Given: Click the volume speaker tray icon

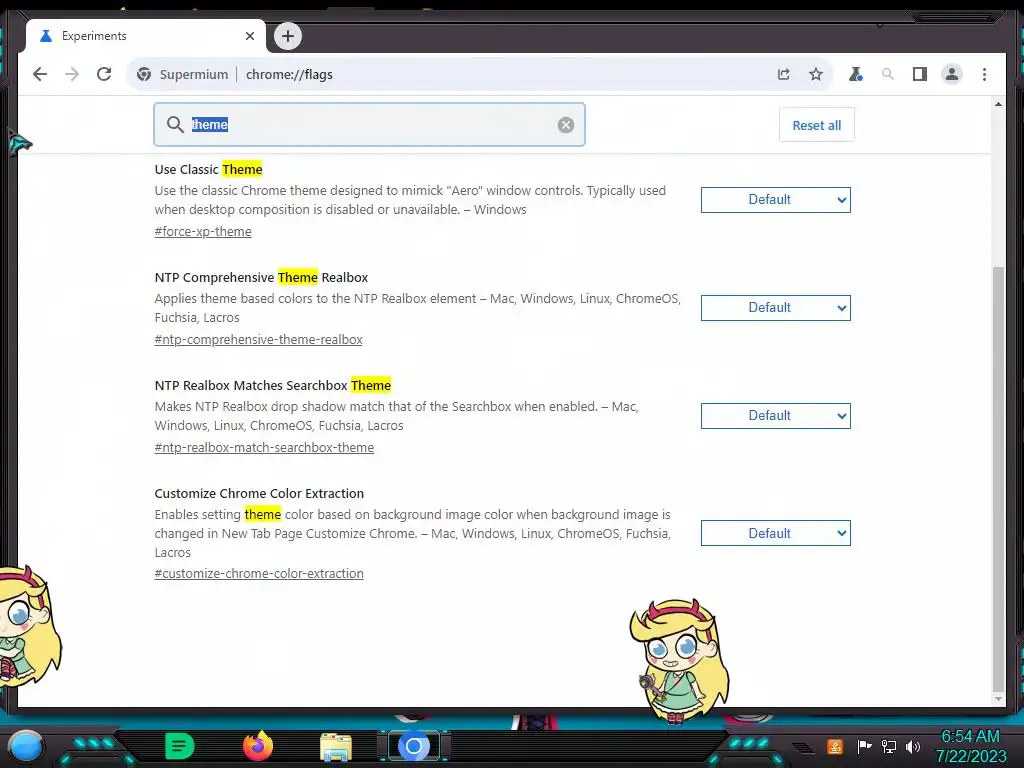Looking at the screenshot, I should click(913, 746).
